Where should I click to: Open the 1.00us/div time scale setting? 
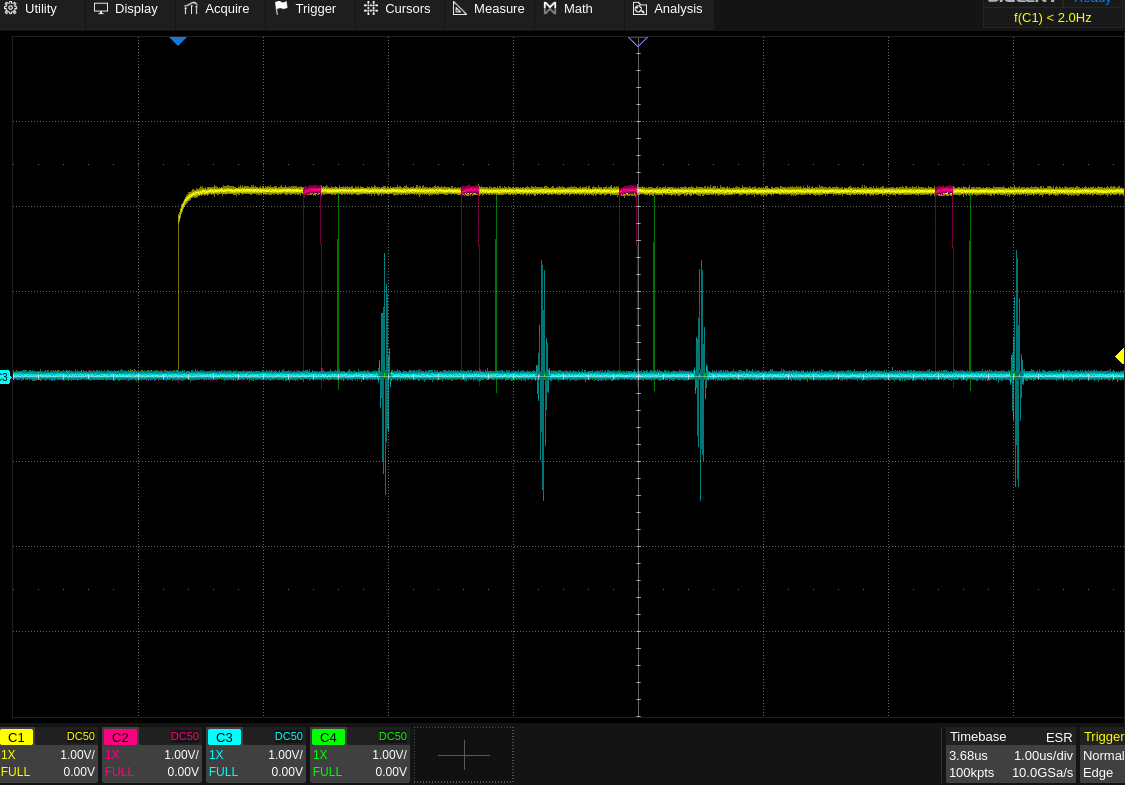1043,755
